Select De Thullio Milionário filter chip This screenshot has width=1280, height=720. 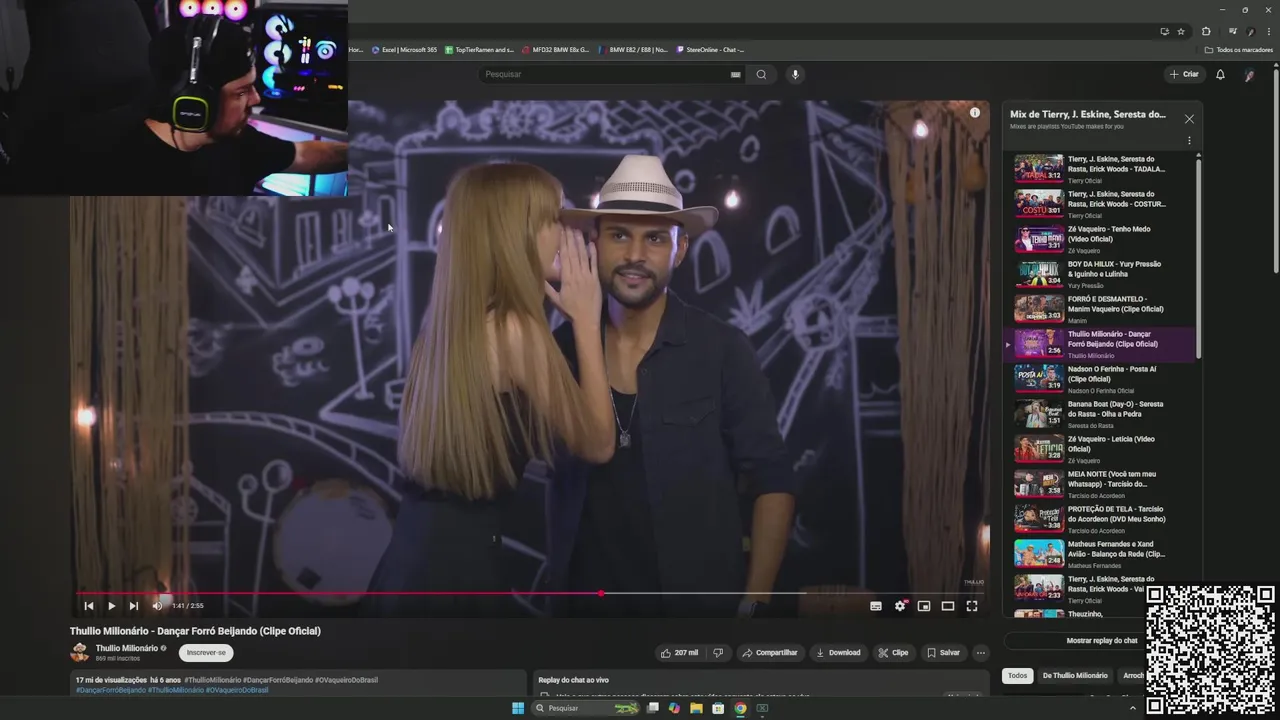point(1075,676)
